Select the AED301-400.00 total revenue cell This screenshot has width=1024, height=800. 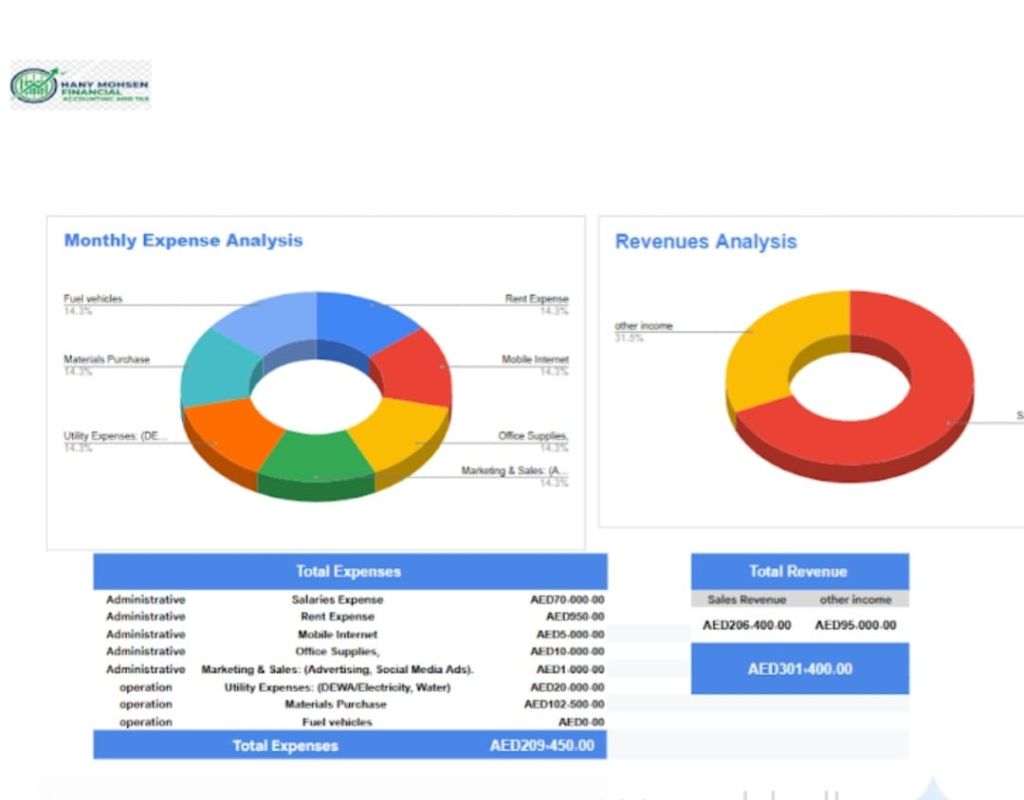(x=799, y=669)
